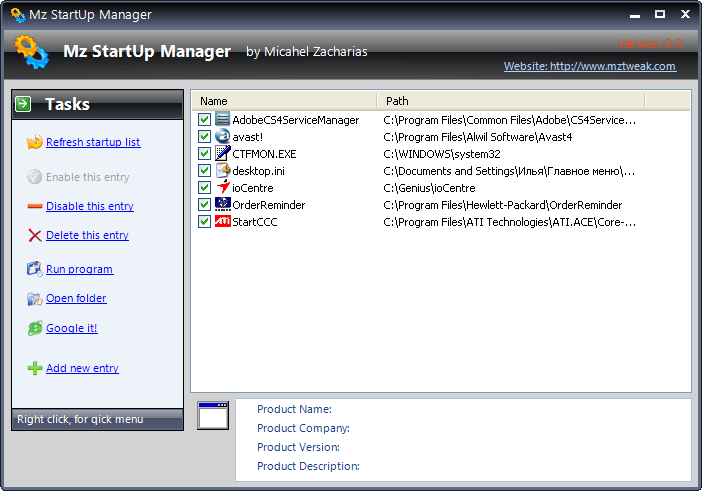The width and height of the screenshot is (702, 491).
Task: Click the Open folder link
Action: click(x=76, y=299)
